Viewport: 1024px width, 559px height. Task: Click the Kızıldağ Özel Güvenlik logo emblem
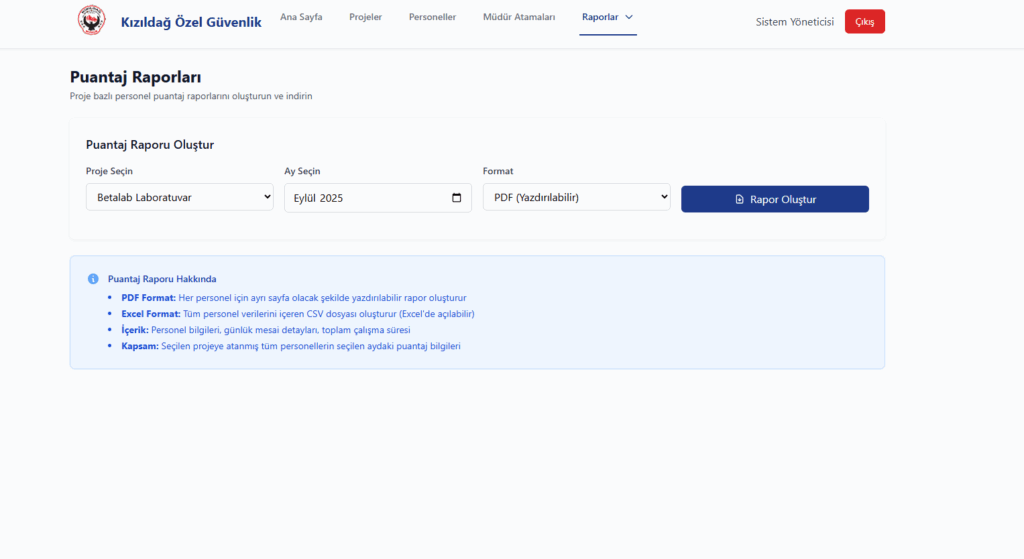(91, 21)
